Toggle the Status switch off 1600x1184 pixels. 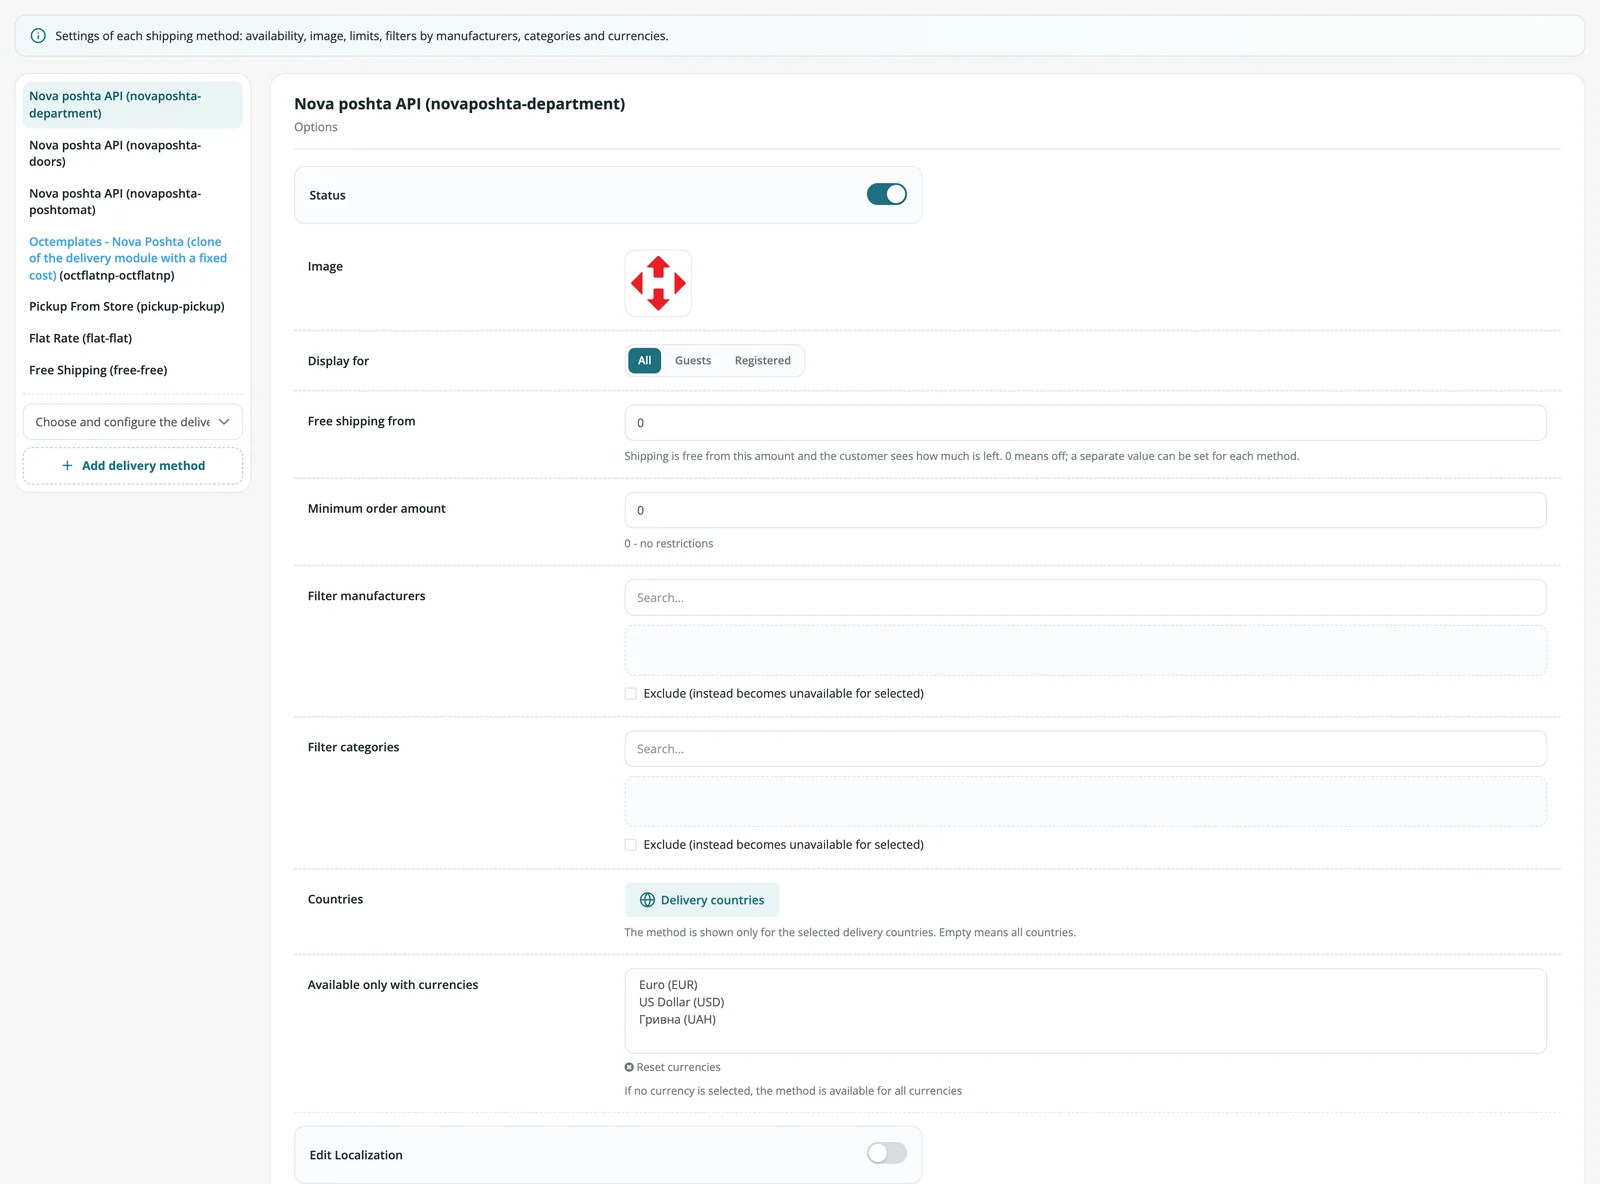(x=887, y=194)
